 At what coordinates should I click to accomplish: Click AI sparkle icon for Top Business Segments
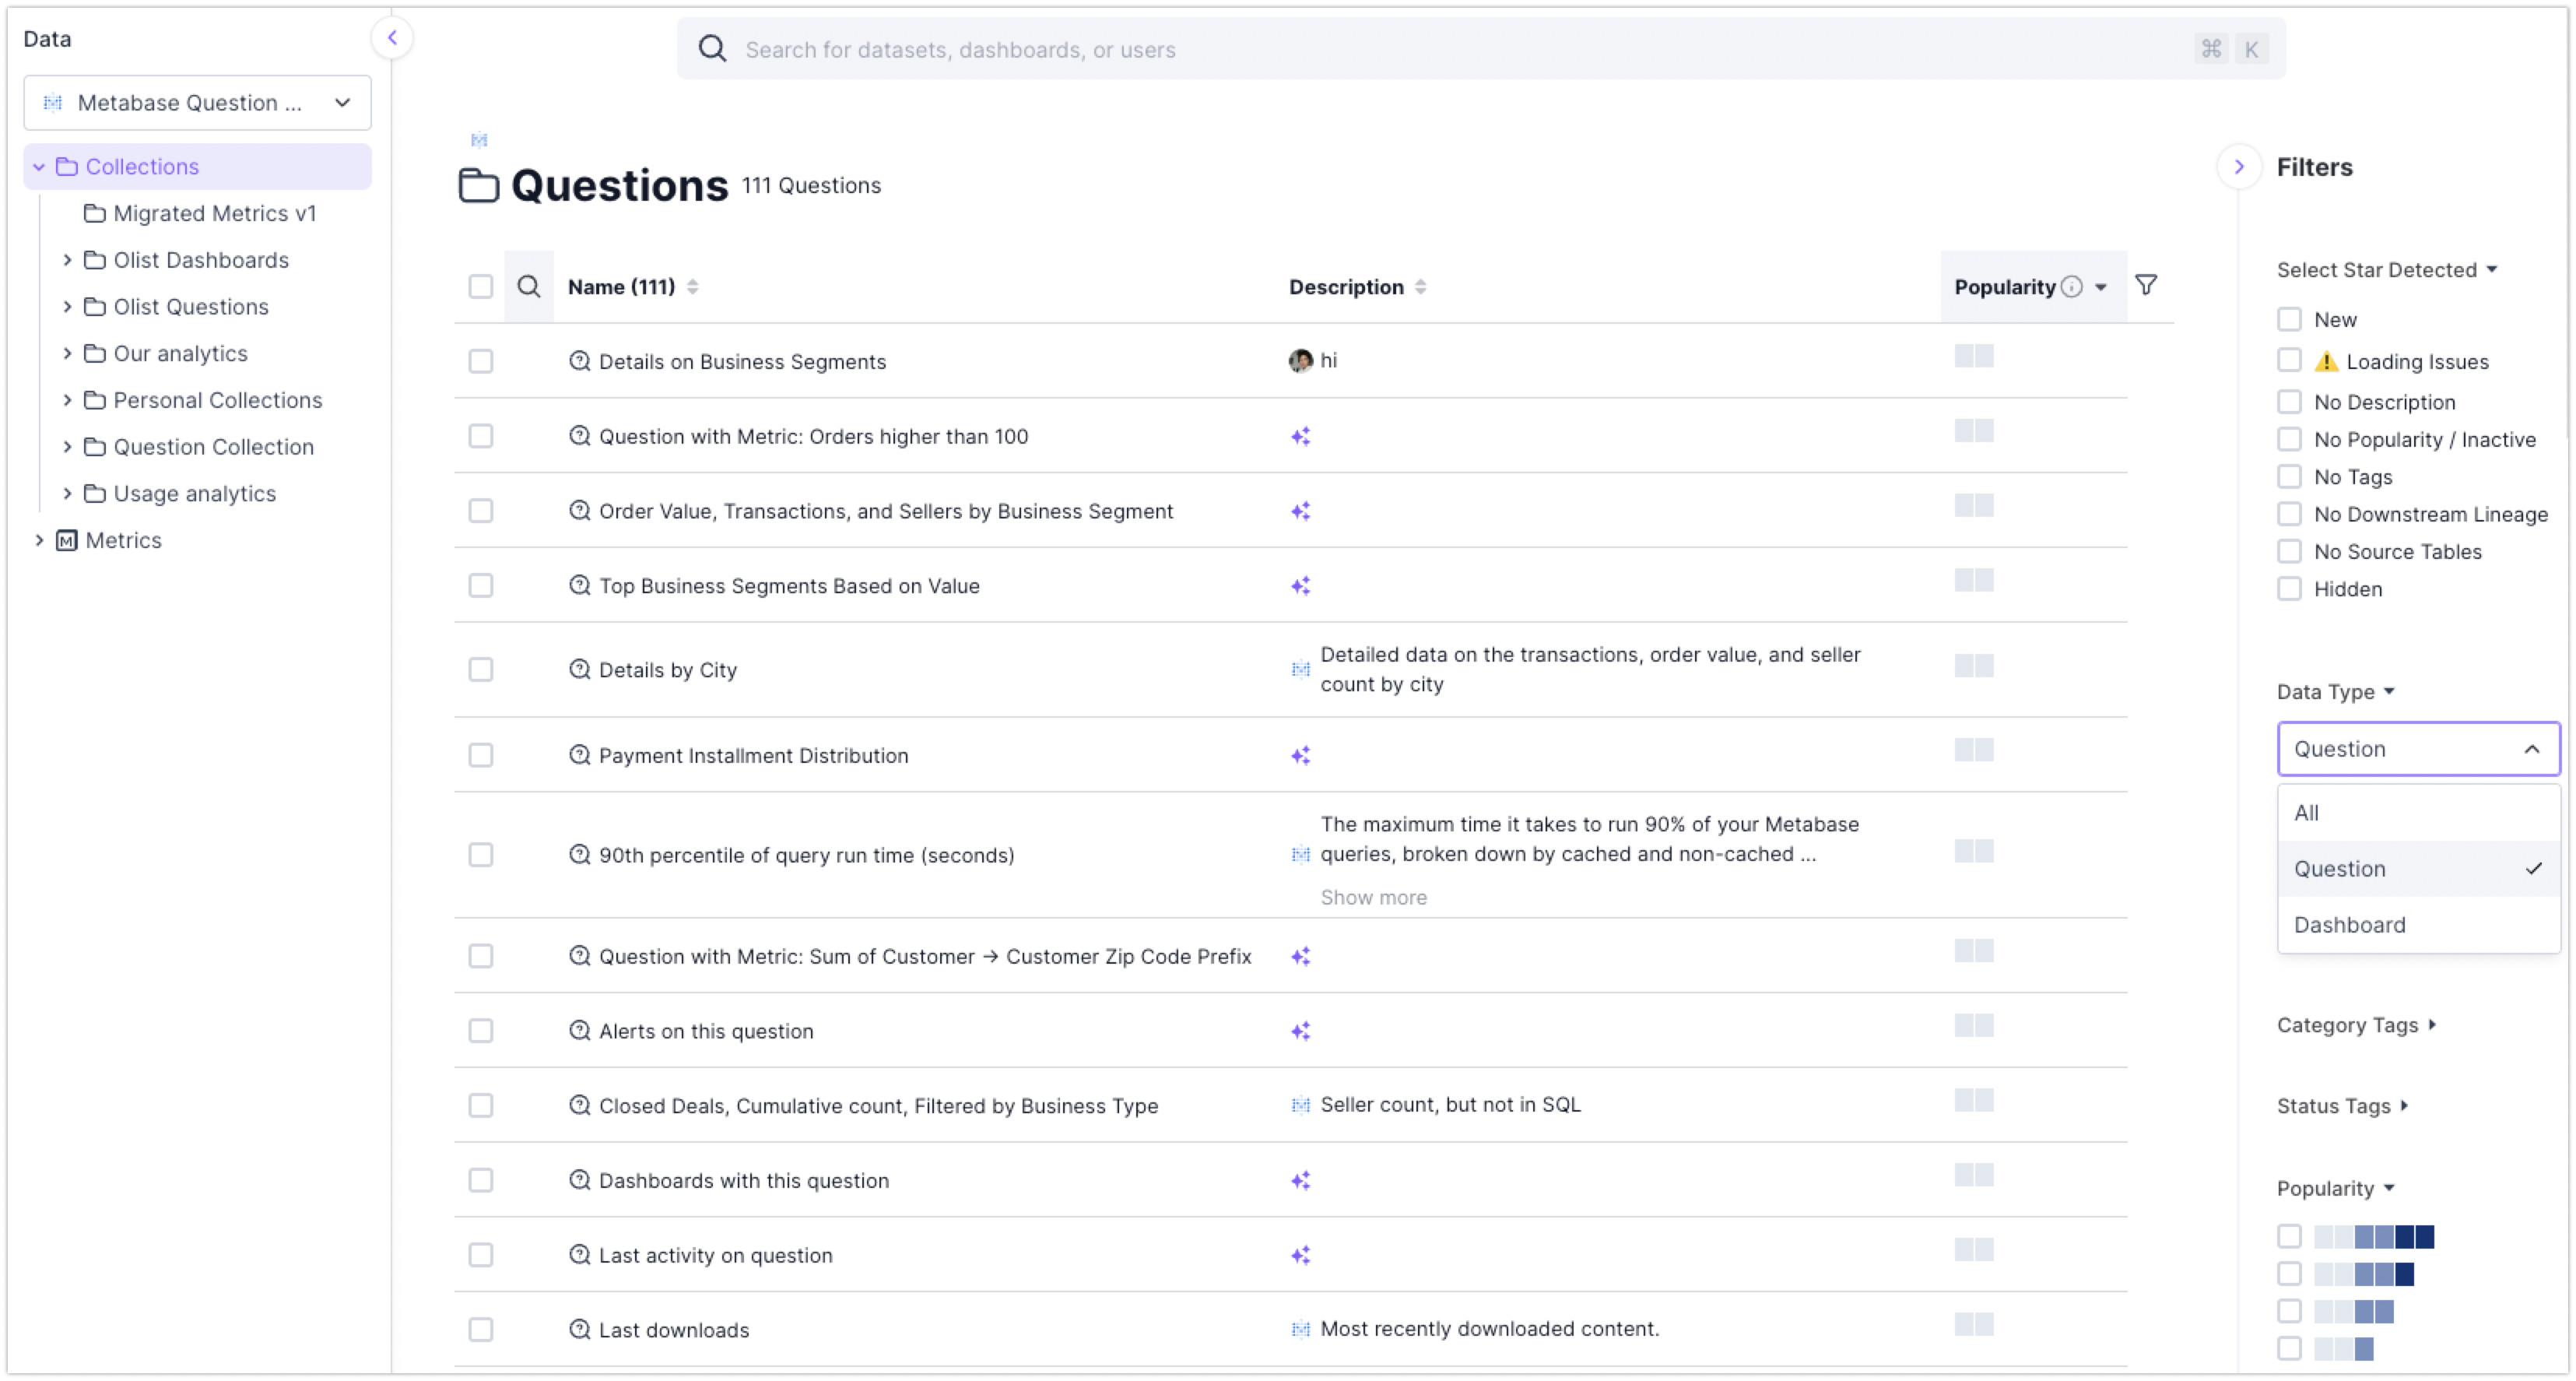(1300, 586)
